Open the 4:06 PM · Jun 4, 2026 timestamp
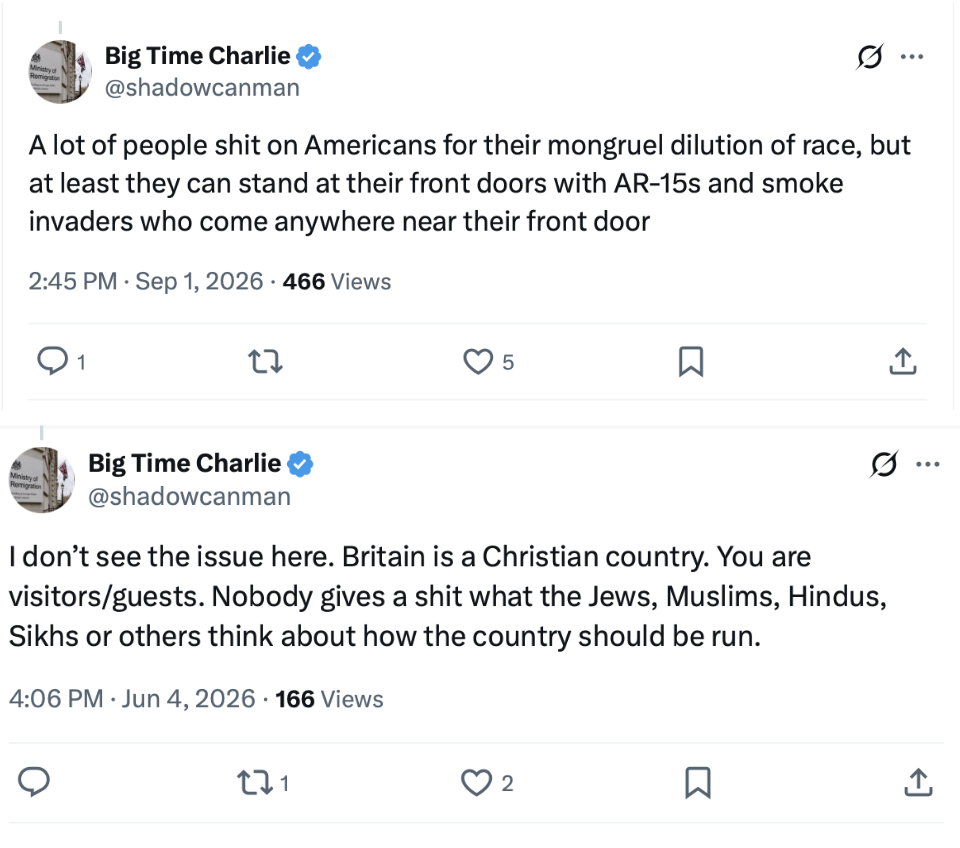The width and height of the screenshot is (960, 848). [132, 699]
